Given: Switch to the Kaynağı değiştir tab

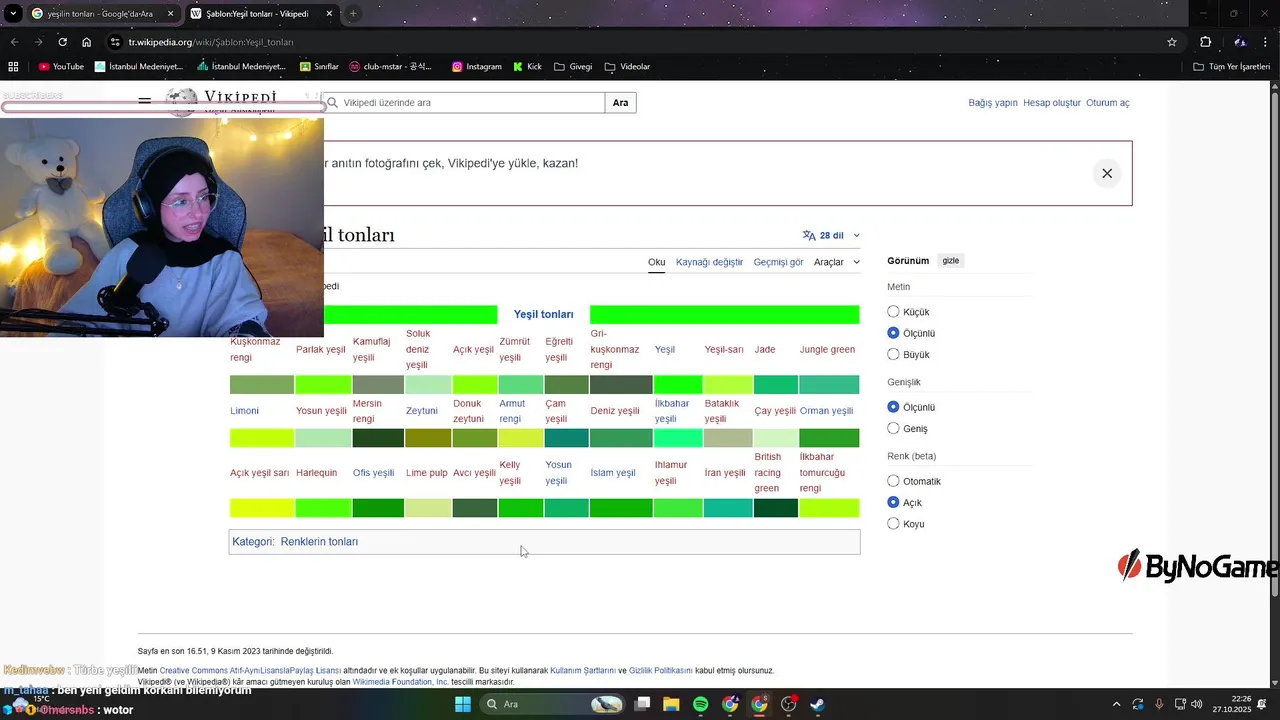Looking at the screenshot, I should click(709, 262).
